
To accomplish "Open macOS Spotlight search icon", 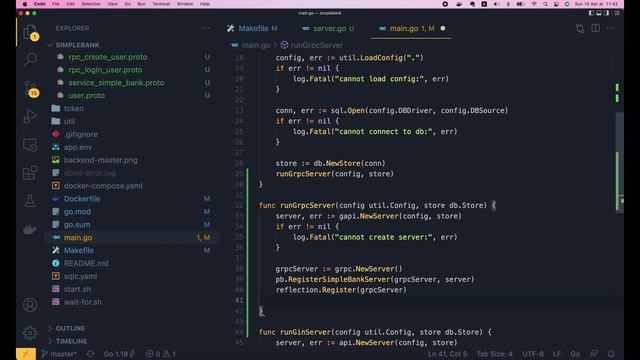I will (545, 4).
